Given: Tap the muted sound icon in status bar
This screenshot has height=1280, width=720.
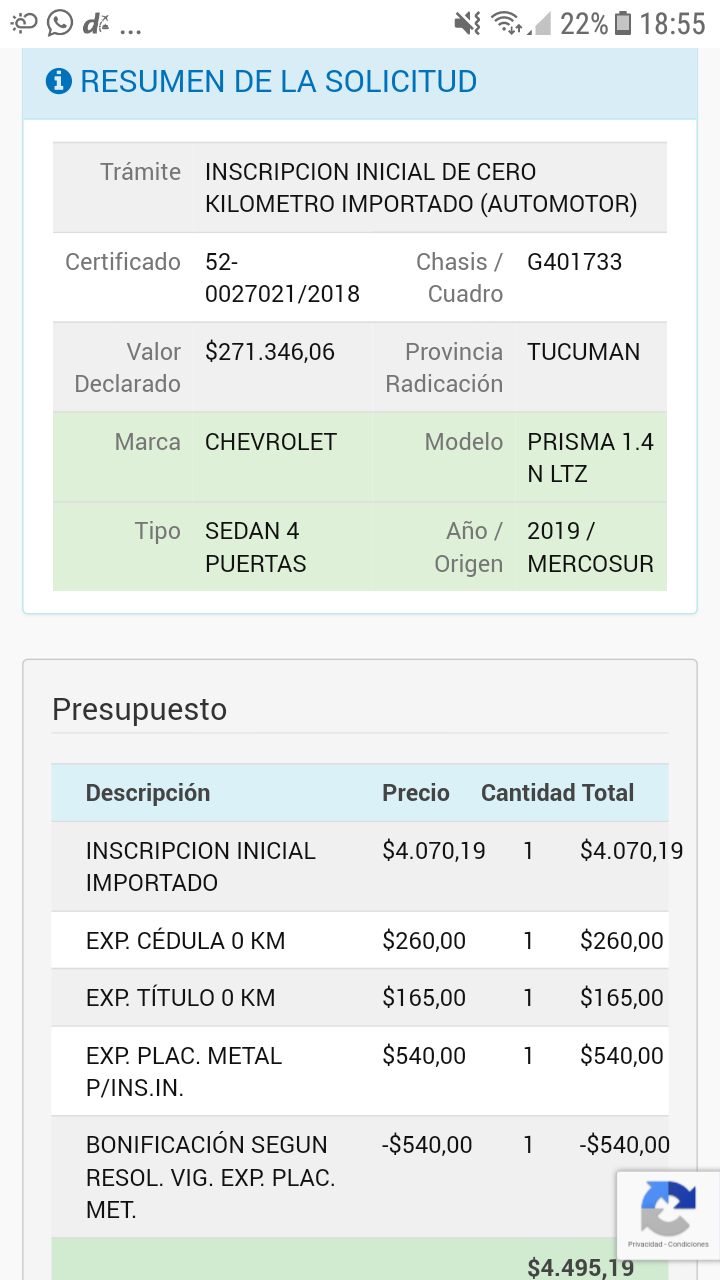Looking at the screenshot, I should pyautogui.click(x=467, y=23).
